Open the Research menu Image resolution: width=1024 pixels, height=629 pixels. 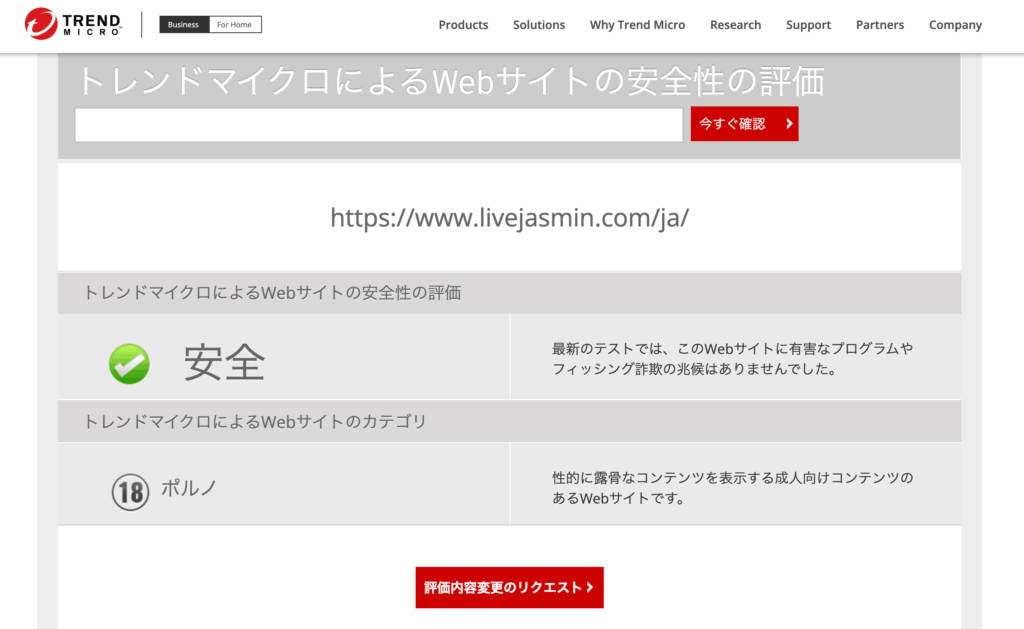click(x=735, y=25)
